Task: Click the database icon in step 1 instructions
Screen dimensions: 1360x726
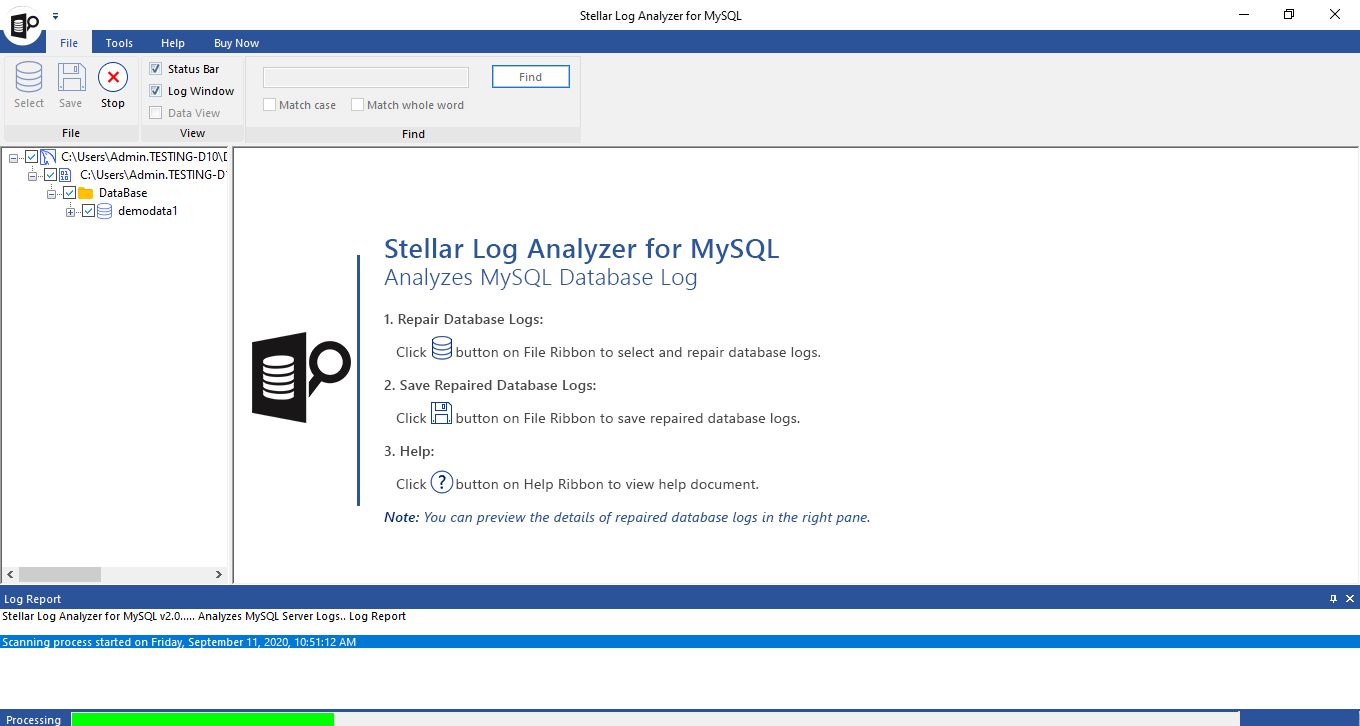Action: click(441, 348)
